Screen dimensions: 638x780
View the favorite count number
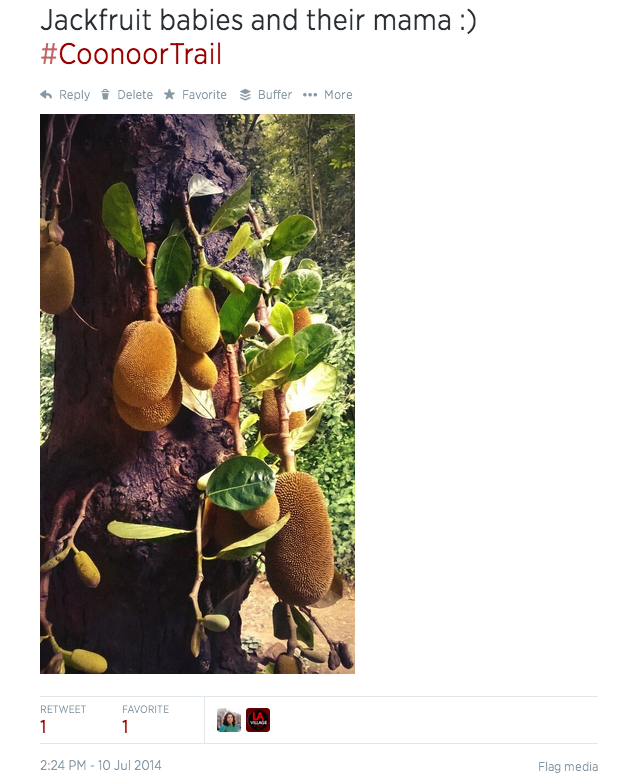126,728
